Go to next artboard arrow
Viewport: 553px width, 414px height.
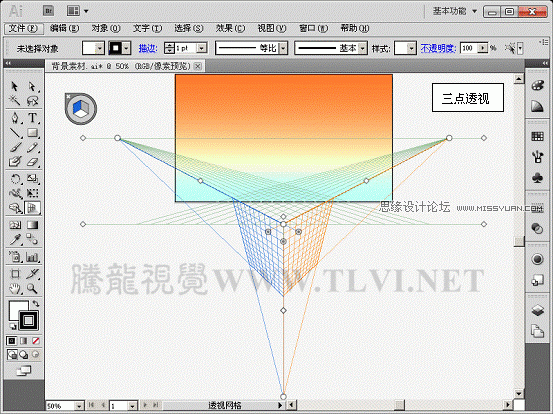145,405
